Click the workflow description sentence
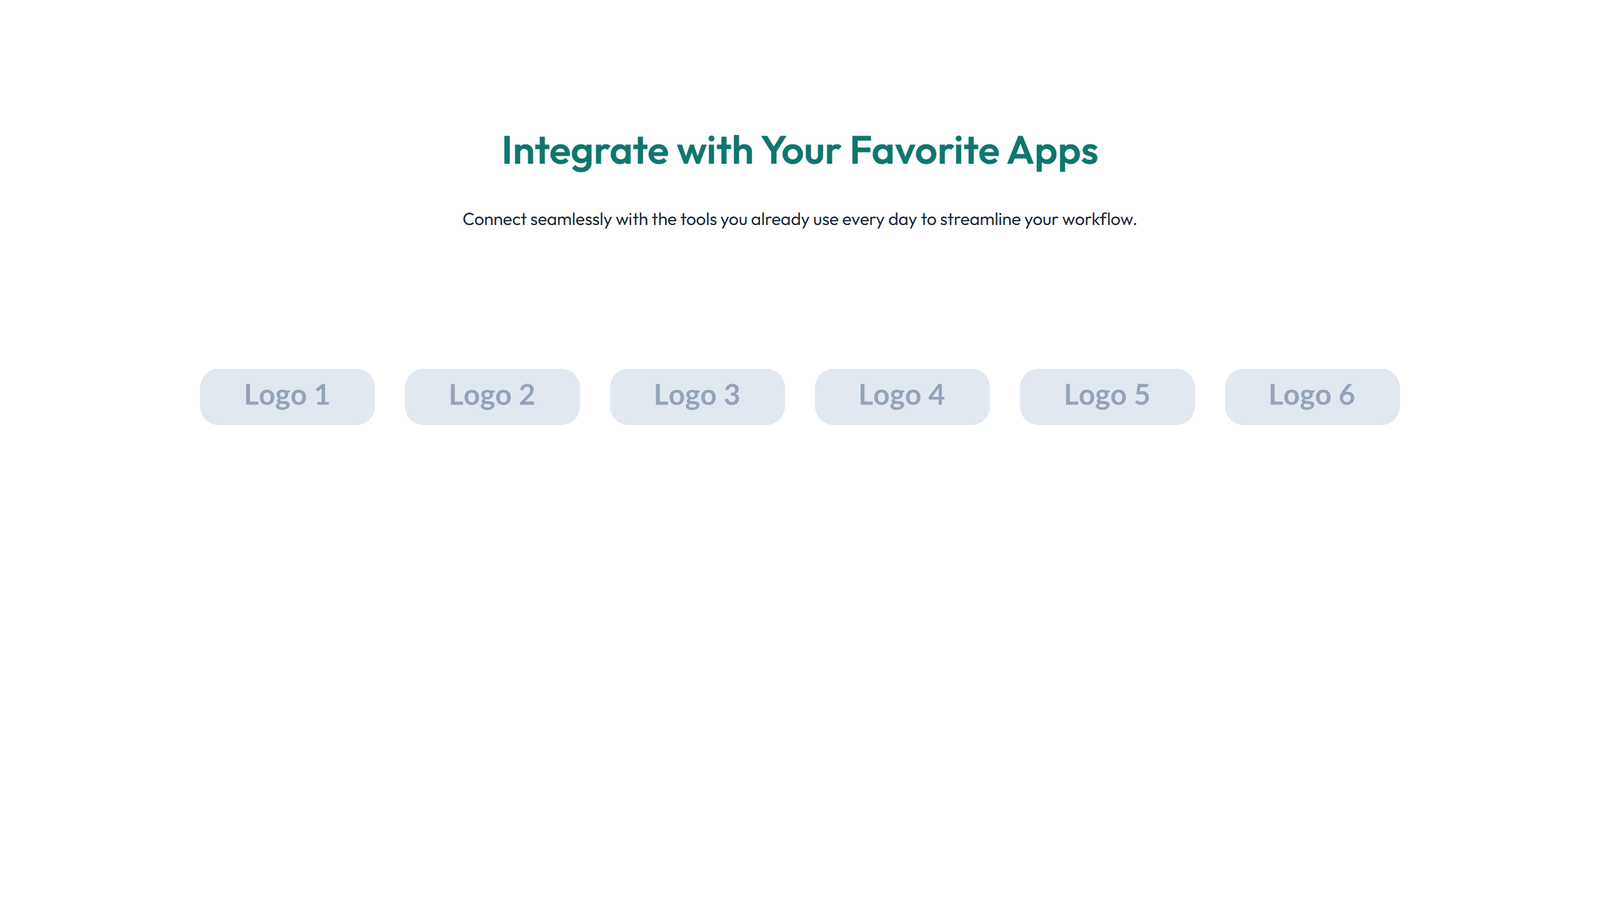 [800, 219]
